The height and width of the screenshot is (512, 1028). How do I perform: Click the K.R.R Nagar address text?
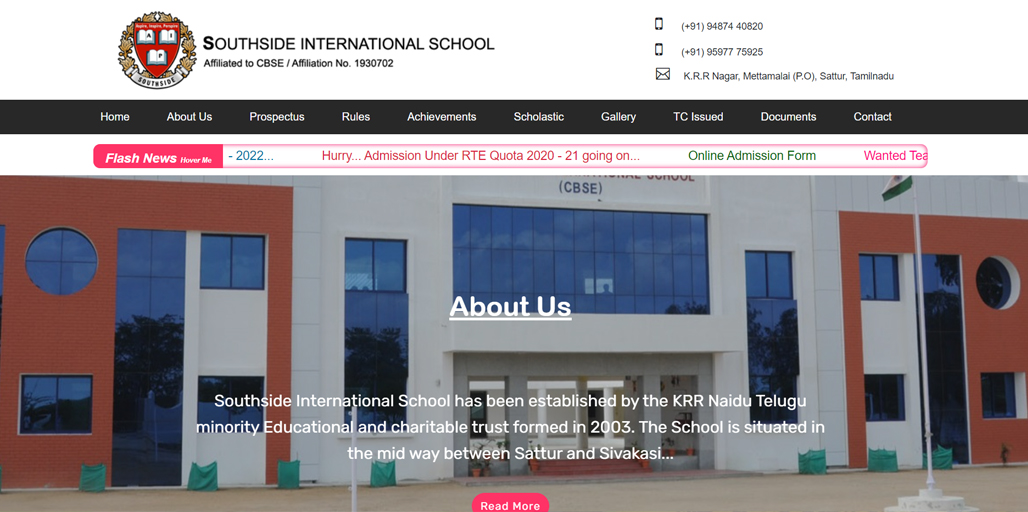click(789, 76)
